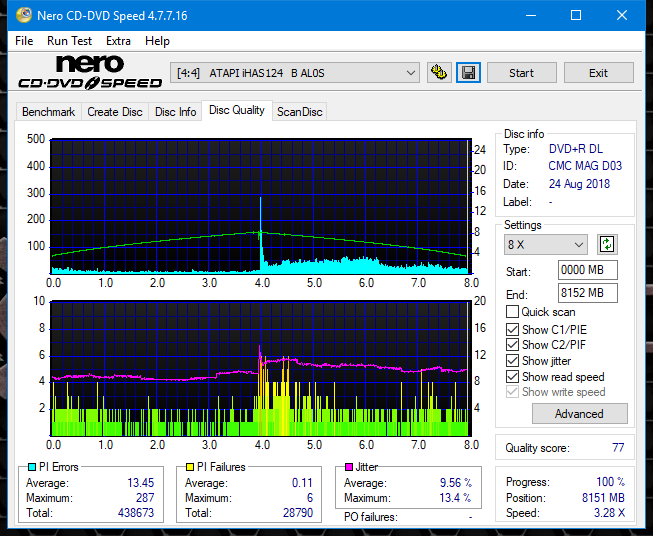Click the date 24 Aug 2018
The image size is (653, 536).
pyautogui.click(x=579, y=184)
